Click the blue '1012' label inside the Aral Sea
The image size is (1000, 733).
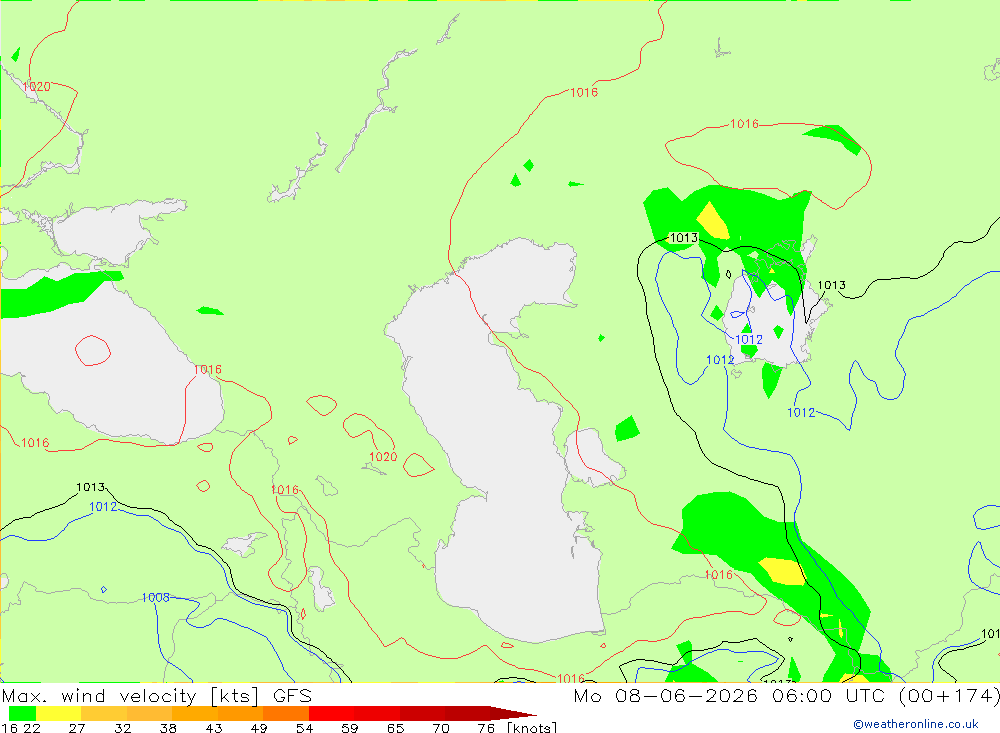tap(749, 340)
